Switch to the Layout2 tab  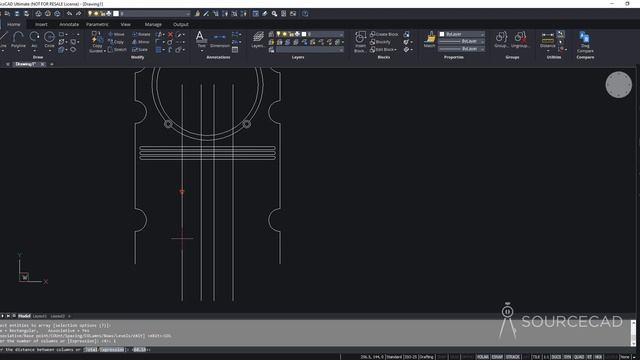click(57, 316)
